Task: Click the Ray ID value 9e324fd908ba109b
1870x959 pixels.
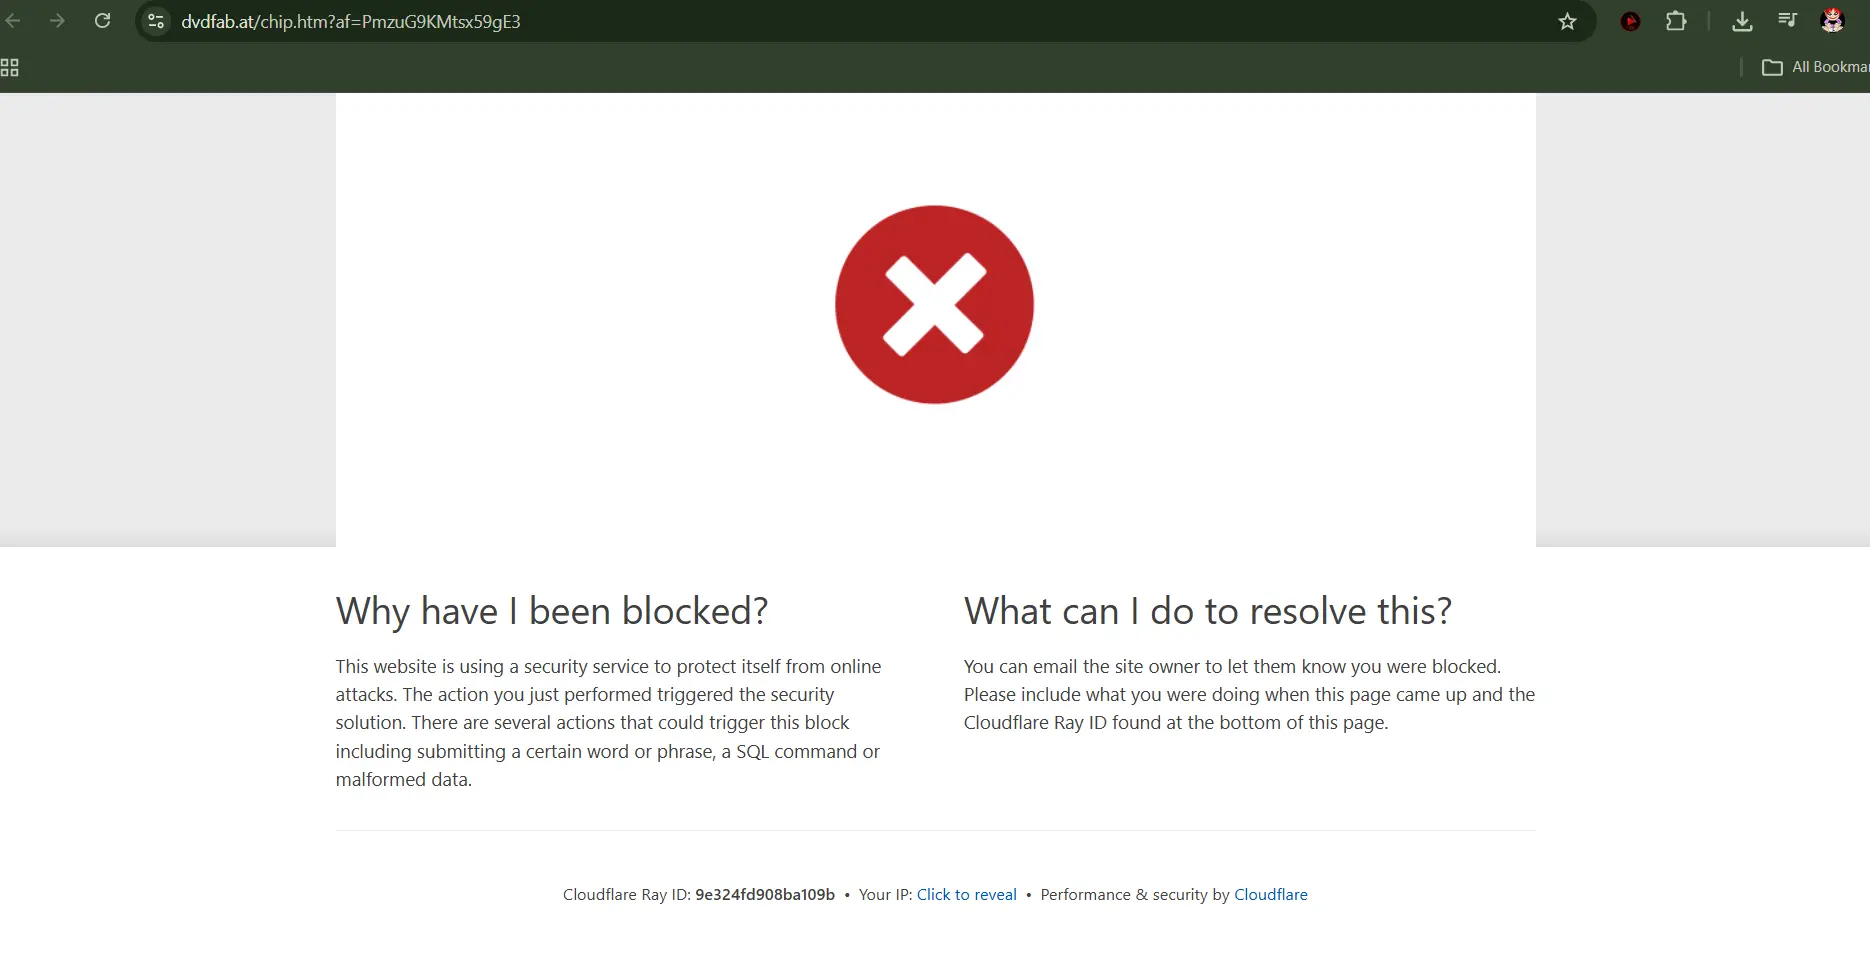Action: tap(765, 895)
